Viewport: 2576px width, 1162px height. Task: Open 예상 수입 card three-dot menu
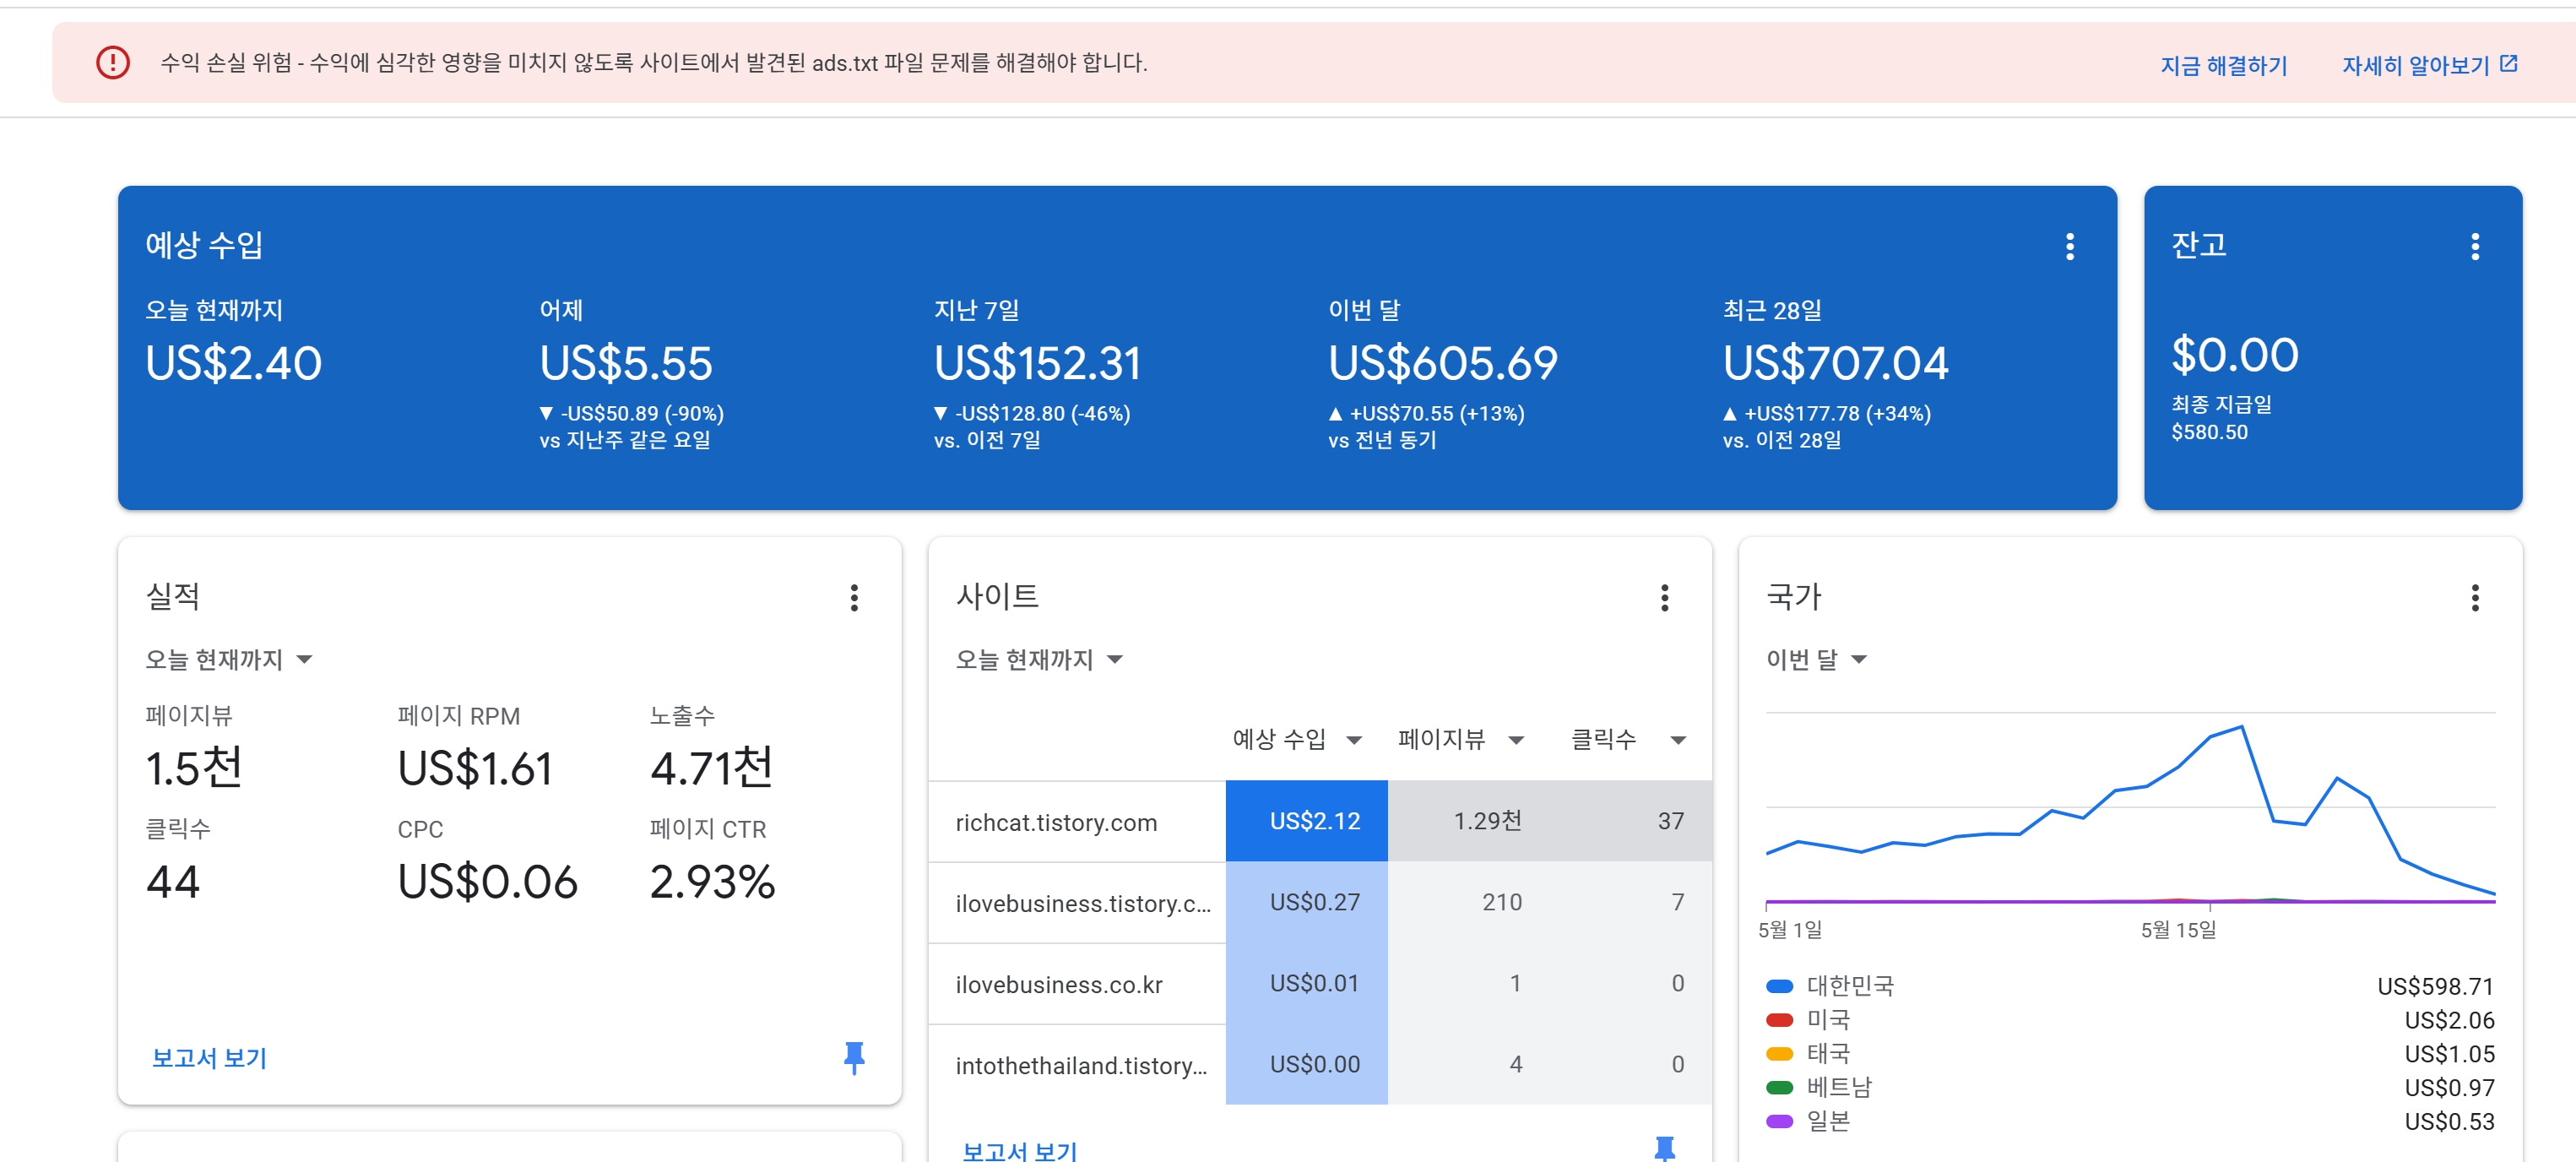[2069, 246]
